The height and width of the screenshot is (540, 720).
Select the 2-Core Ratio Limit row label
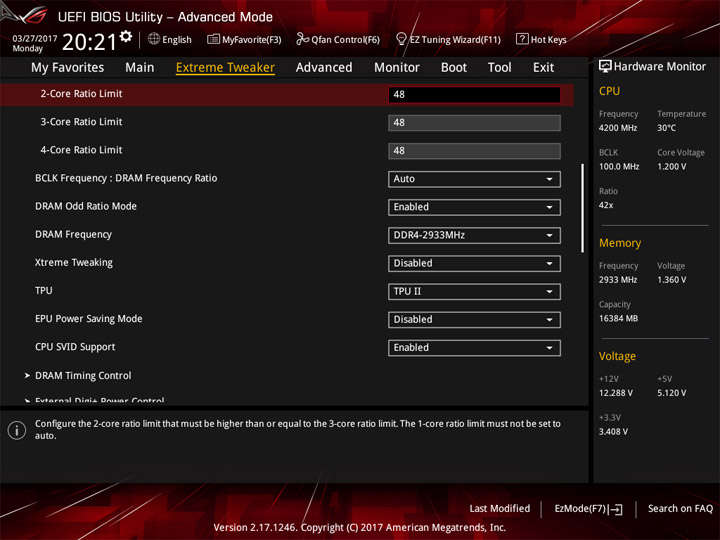[81, 94]
